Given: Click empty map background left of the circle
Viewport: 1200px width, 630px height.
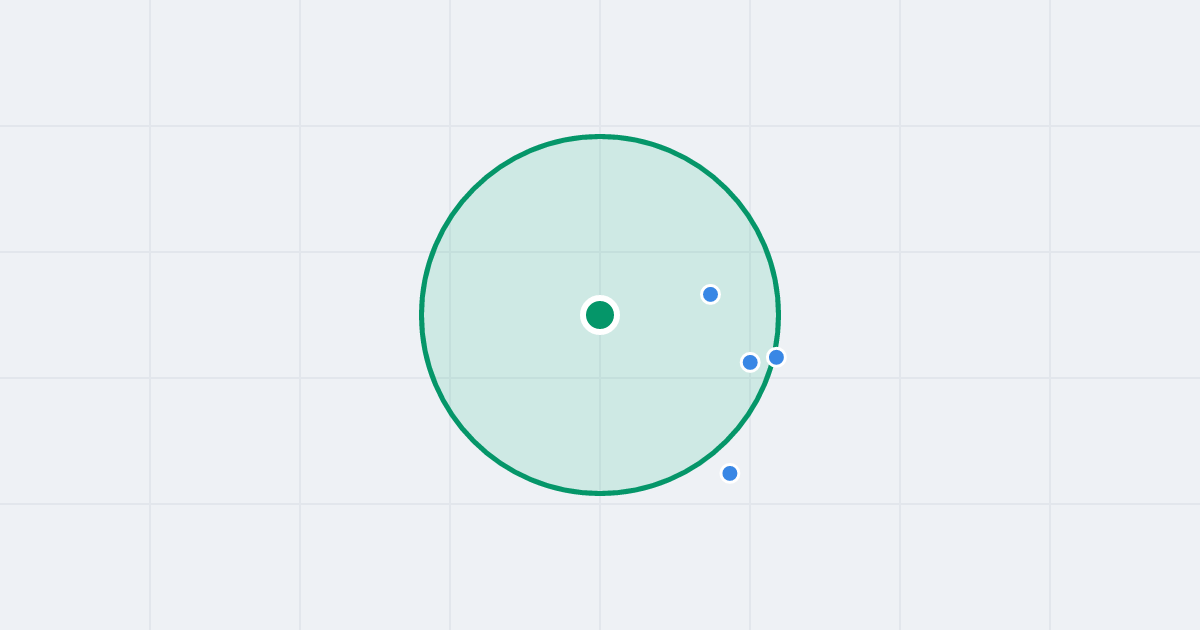Looking at the screenshot, I should [220, 315].
